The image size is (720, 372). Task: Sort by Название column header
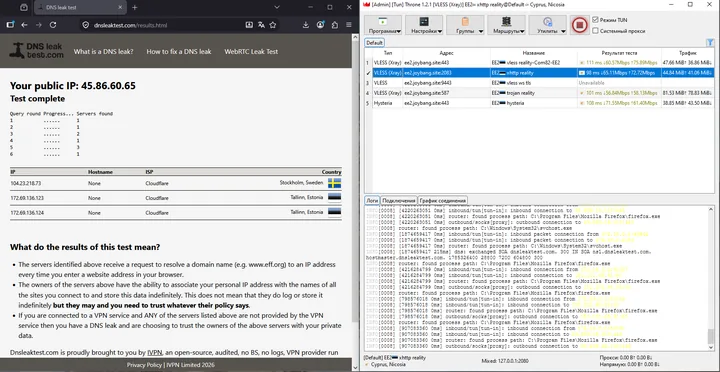coord(534,53)
